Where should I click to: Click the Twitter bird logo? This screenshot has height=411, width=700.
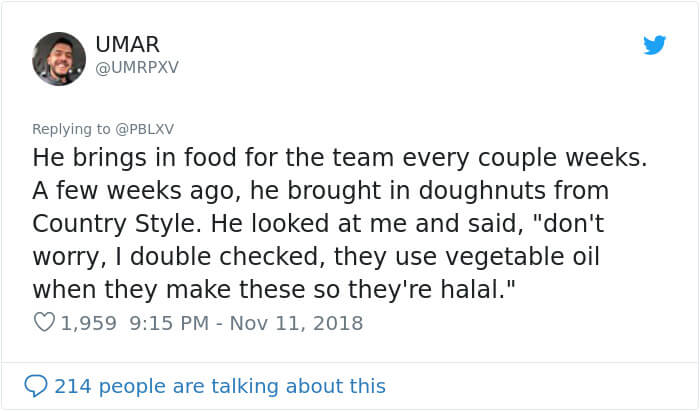tap(654, 44)
